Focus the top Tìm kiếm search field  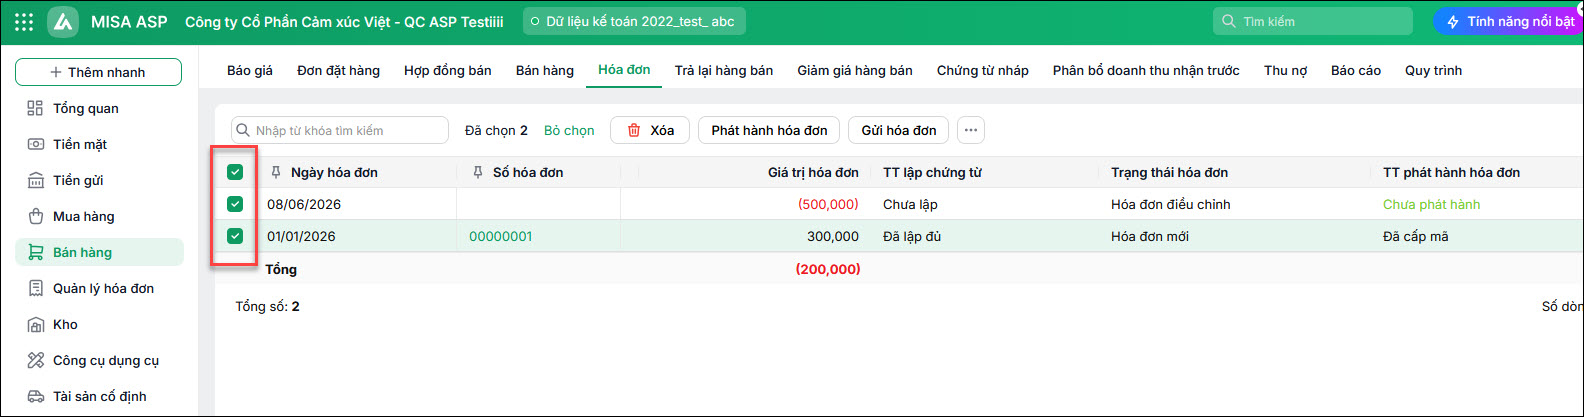pos(1313,21)
